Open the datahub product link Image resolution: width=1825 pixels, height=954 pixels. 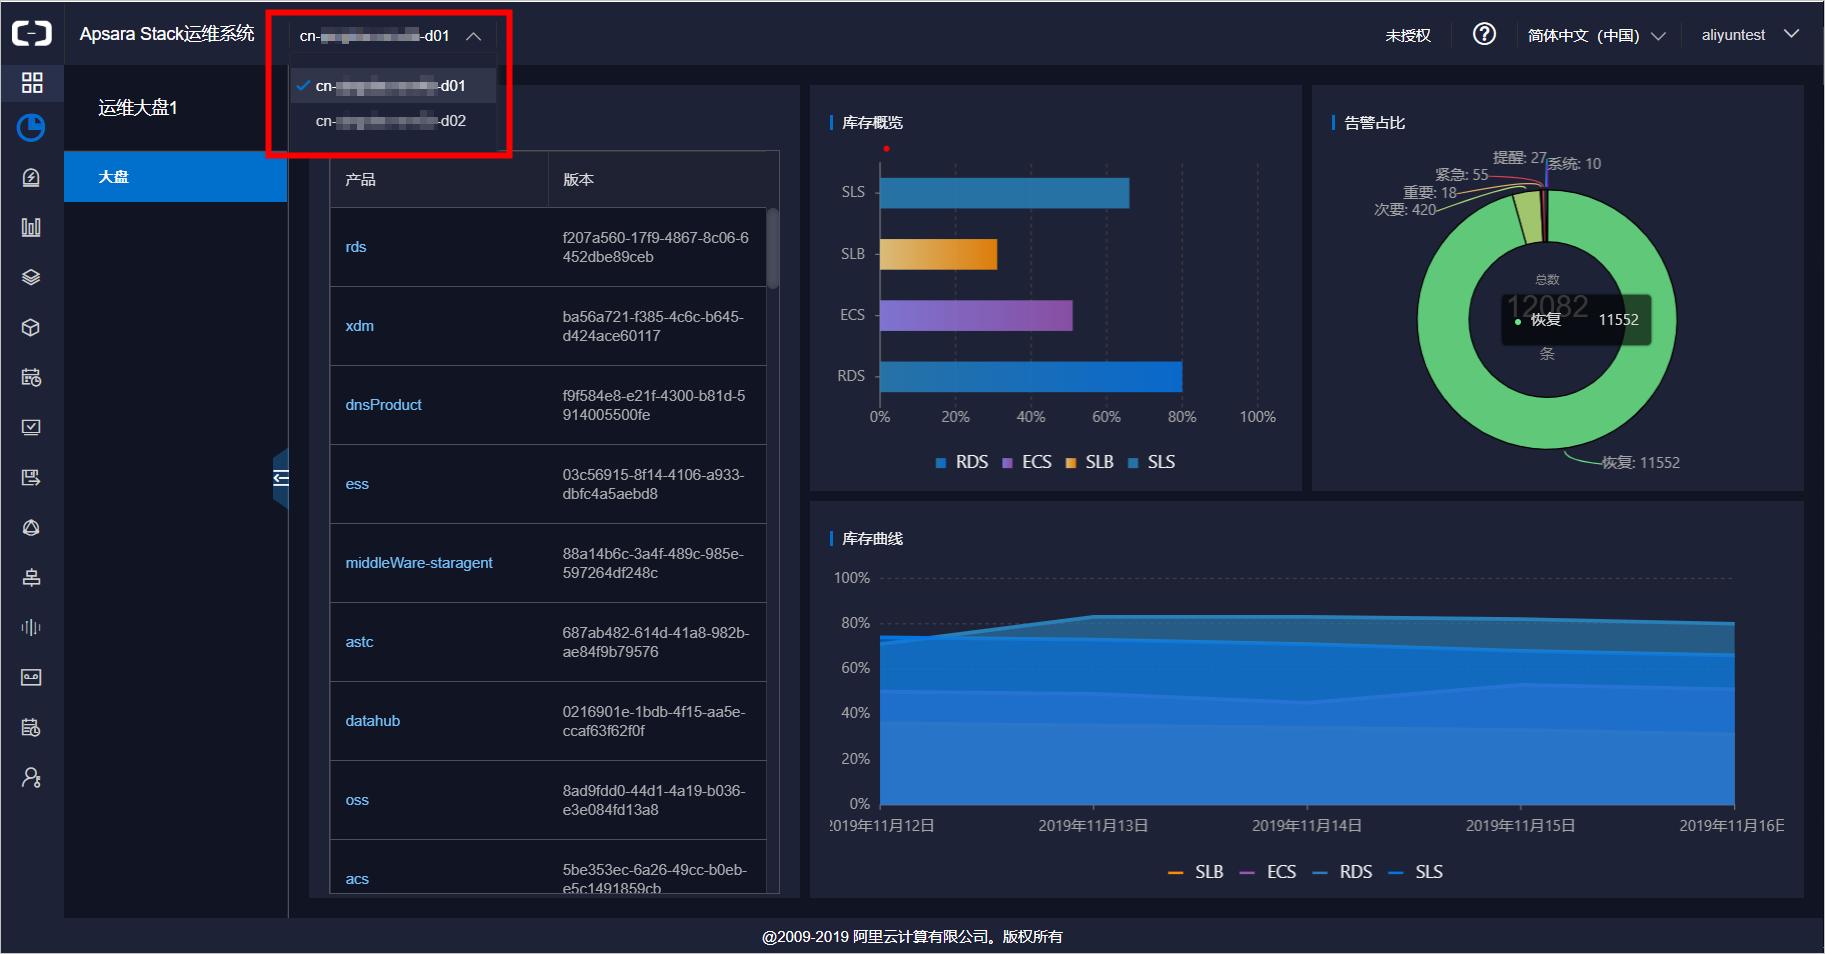click(373, 721)
